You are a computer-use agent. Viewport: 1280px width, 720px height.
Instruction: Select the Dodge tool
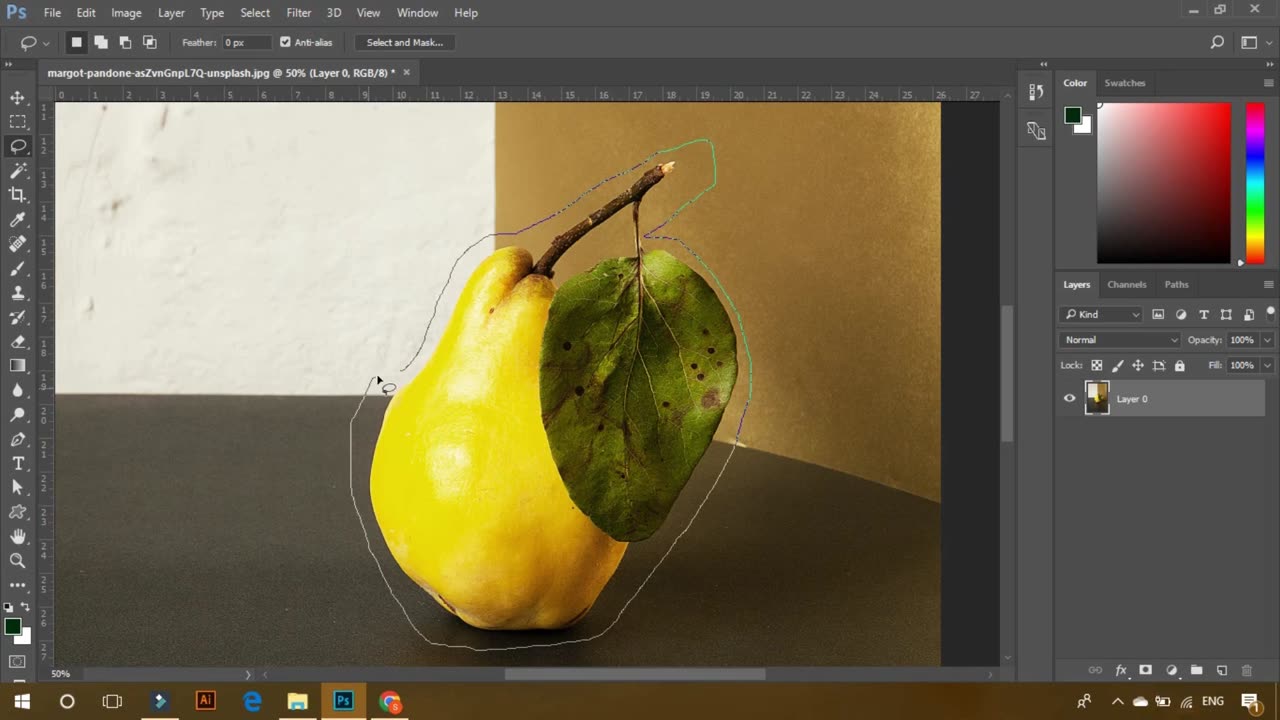tap(18, 414)
